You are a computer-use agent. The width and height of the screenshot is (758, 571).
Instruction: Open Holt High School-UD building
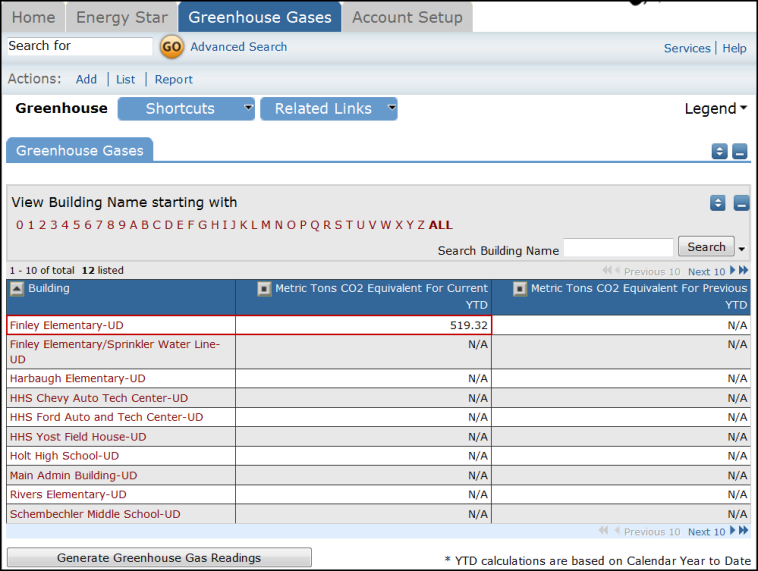[x=64, y=456]
